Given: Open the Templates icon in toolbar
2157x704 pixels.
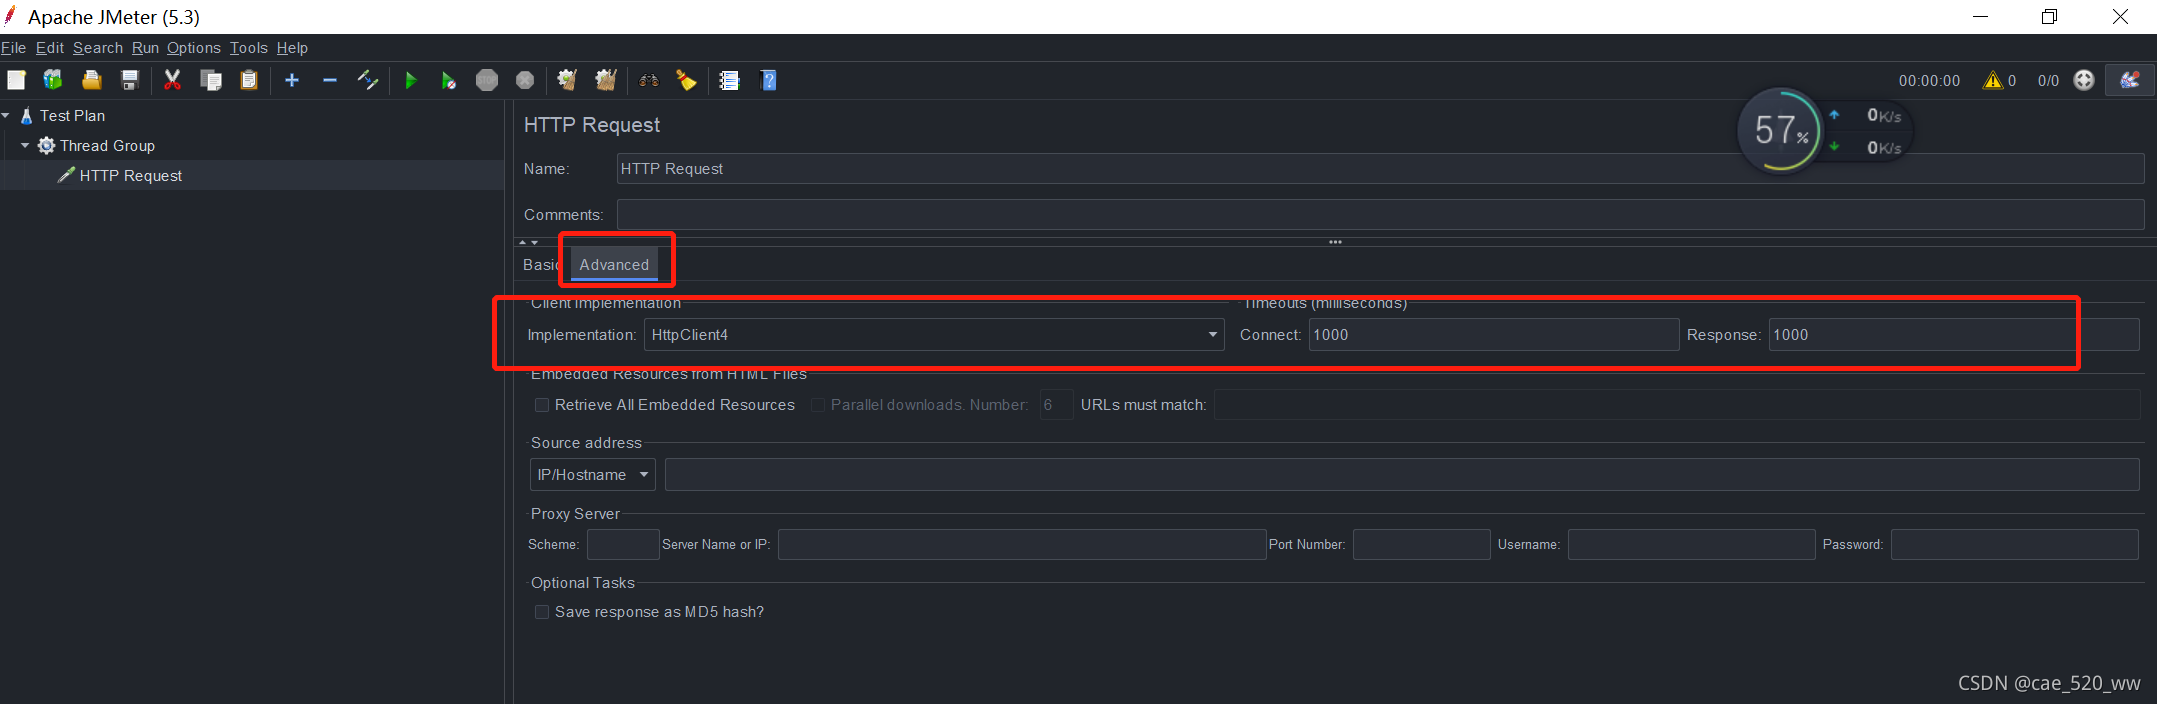Looking at the screenshot, I should click(x=53, y=80).
